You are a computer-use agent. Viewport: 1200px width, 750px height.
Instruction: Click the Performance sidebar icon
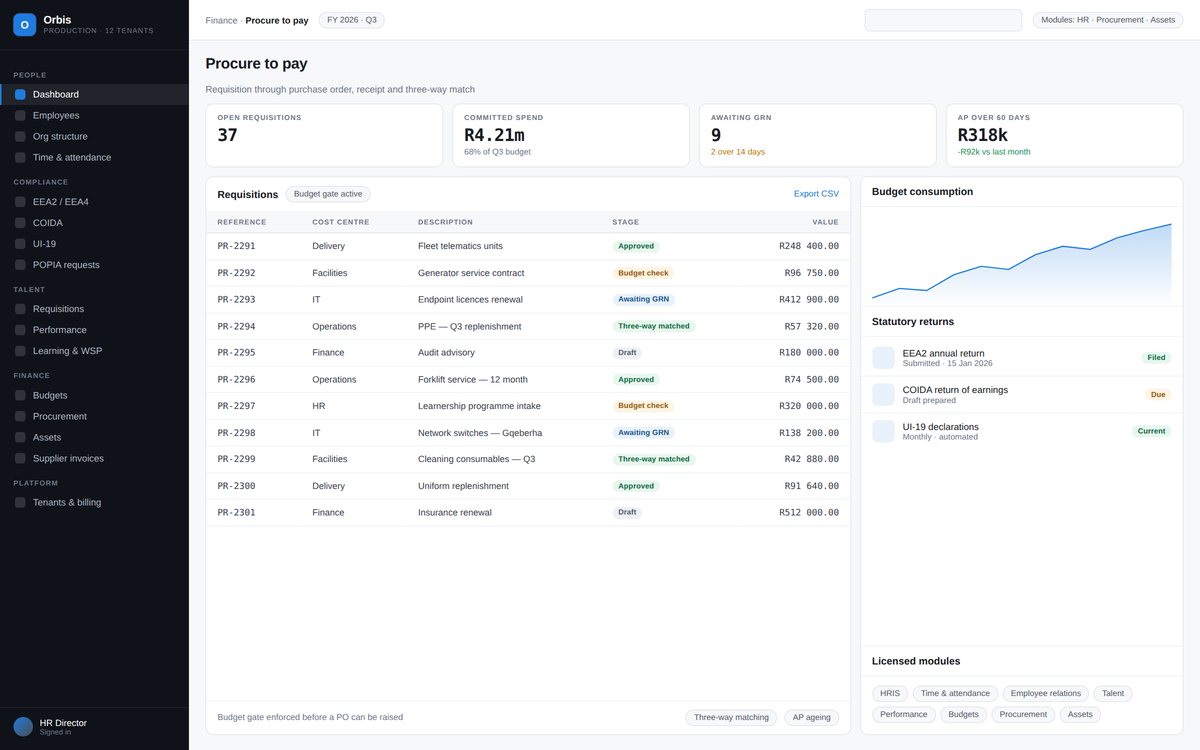click(x=20, y=329)
